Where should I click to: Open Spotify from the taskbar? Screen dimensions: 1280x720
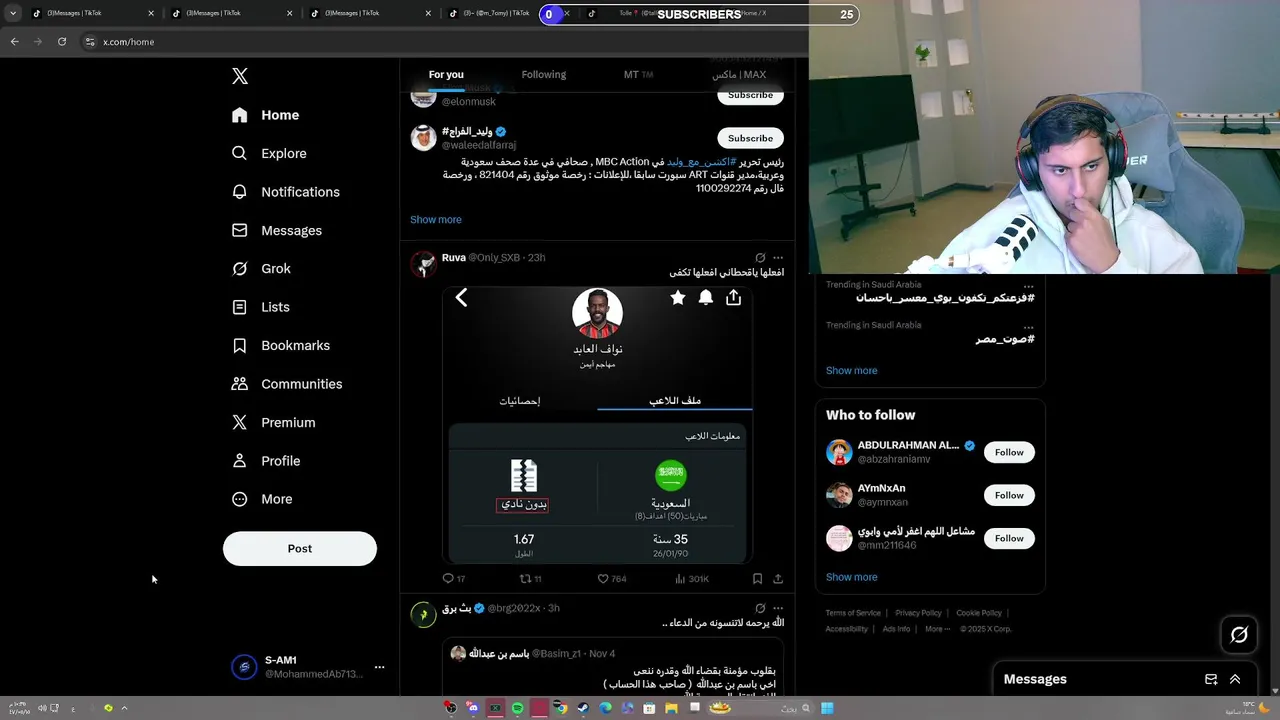click(x=517, y=708)
